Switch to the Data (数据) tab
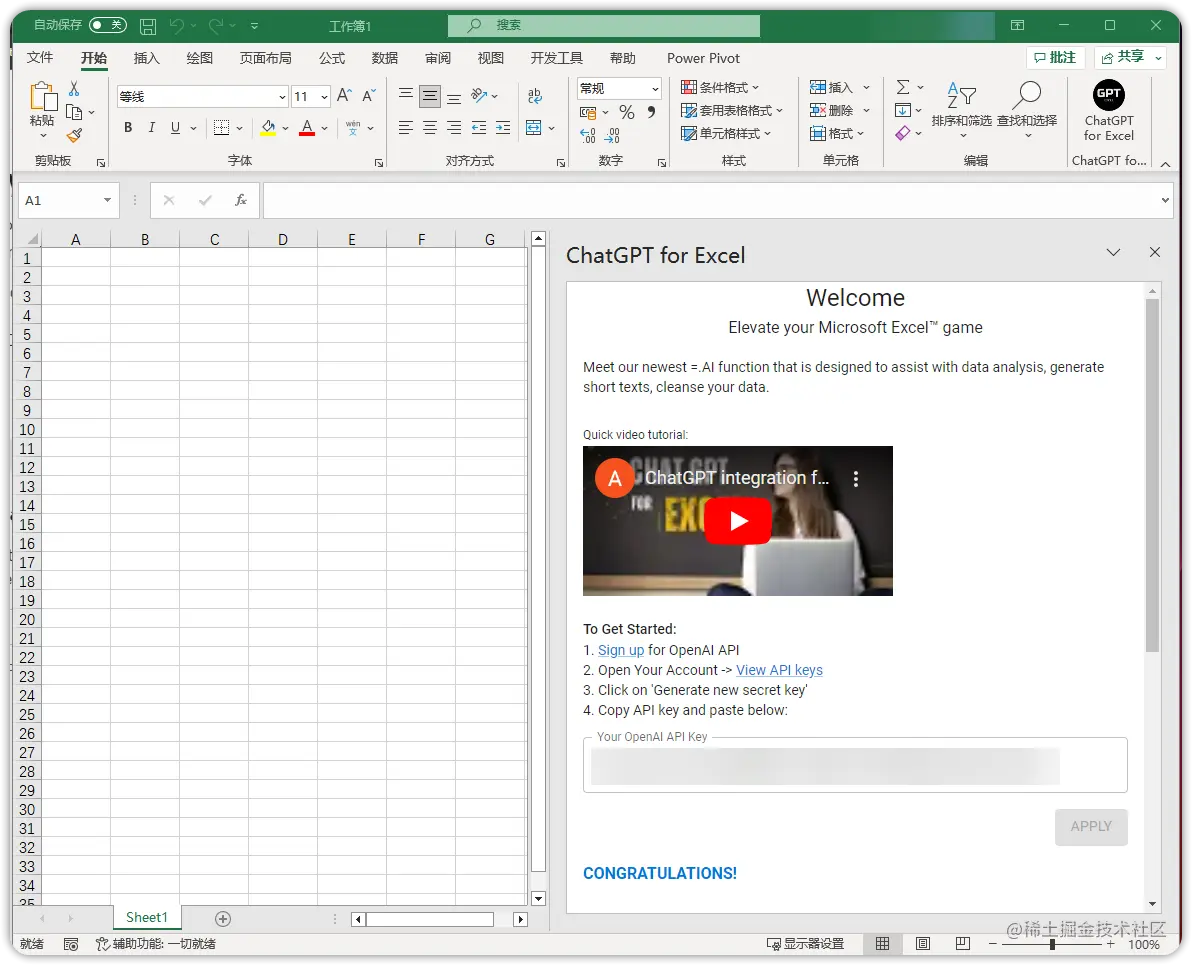 pyautogui.click(x=385, y=58)
